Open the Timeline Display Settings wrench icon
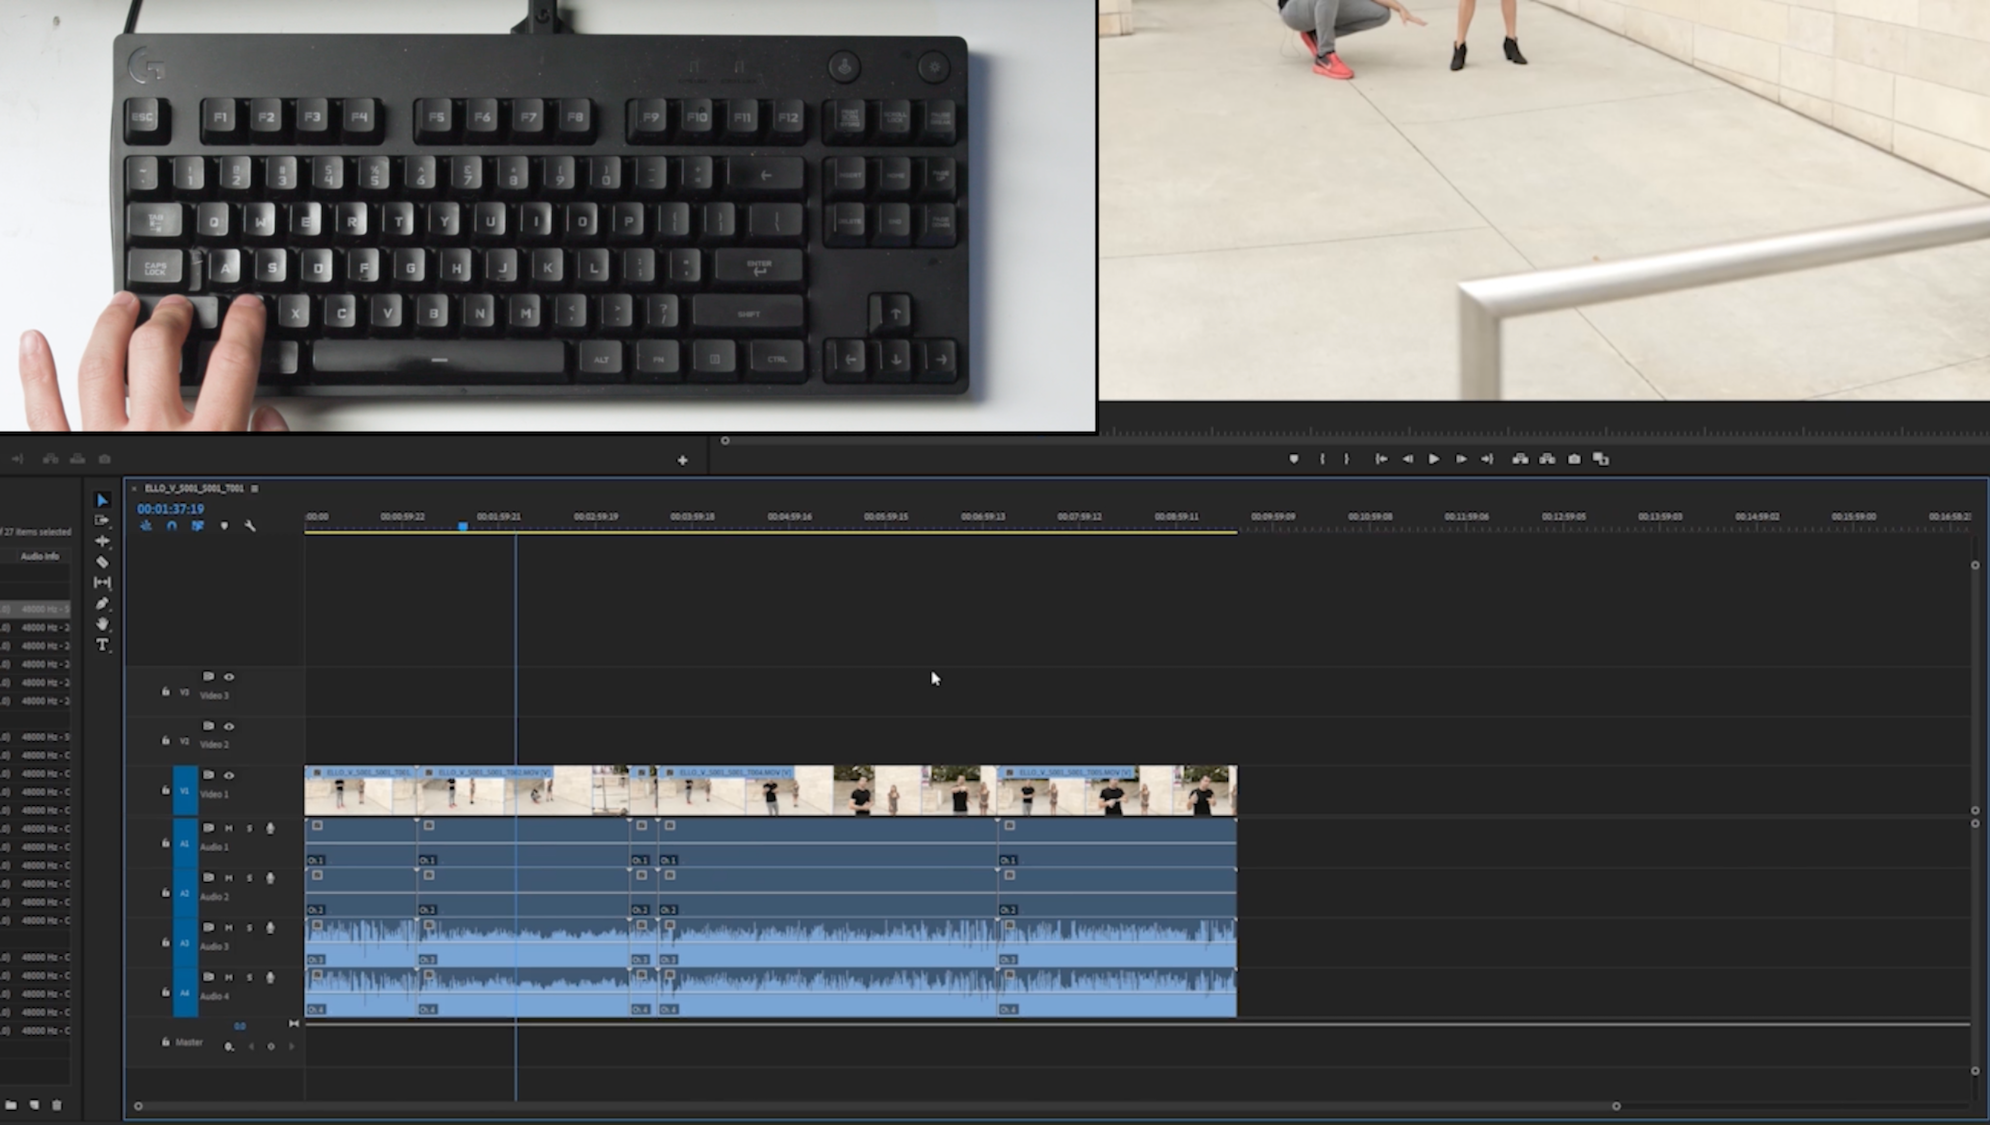The image size is (1990, 1125). 251,526
